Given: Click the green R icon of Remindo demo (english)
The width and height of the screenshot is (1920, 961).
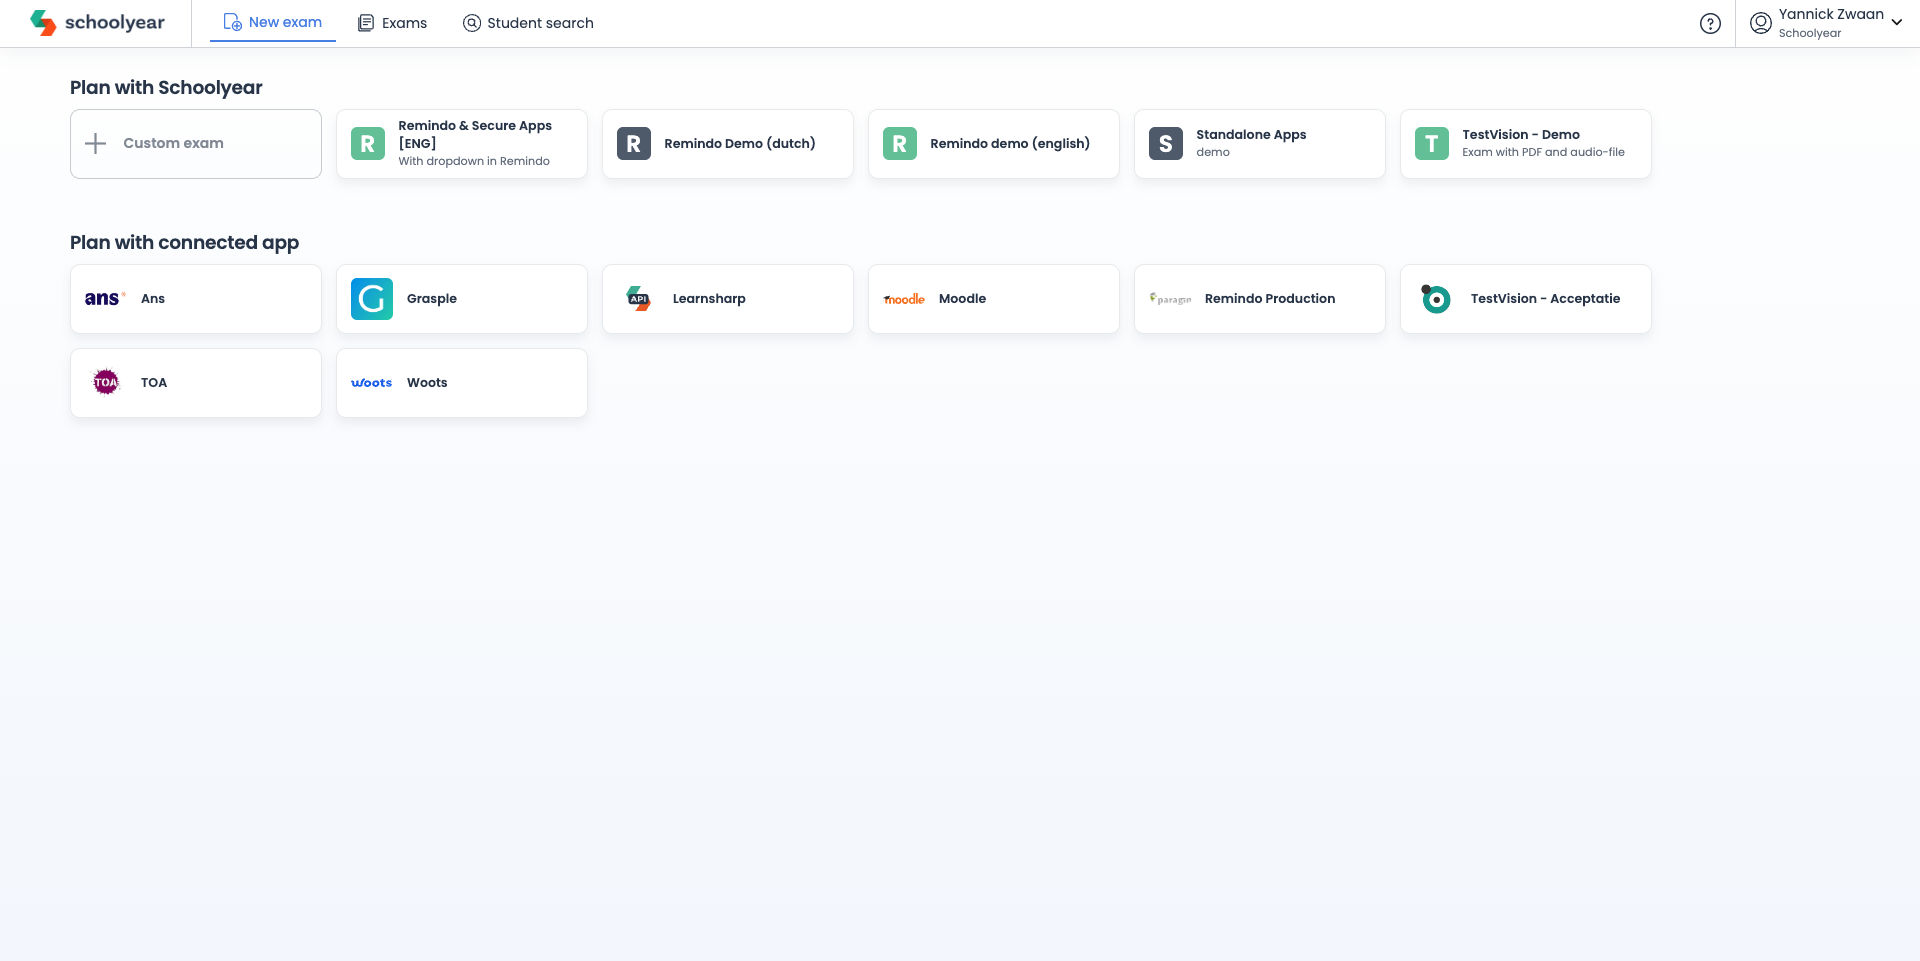Looking at the screenshot, I should pyautogui.click(x=900, y=144).
